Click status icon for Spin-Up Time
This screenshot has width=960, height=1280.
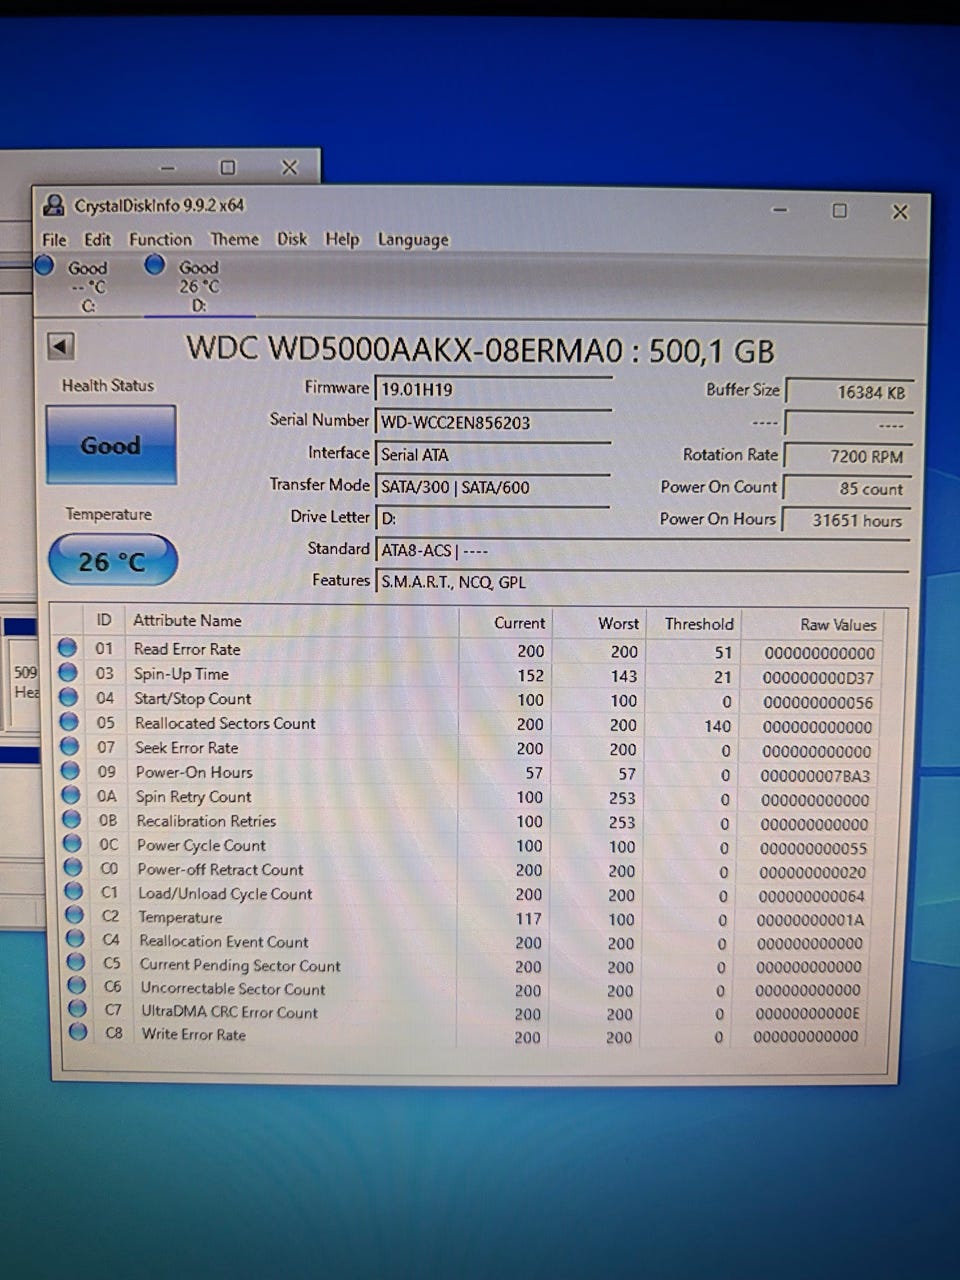click(68, 673)
